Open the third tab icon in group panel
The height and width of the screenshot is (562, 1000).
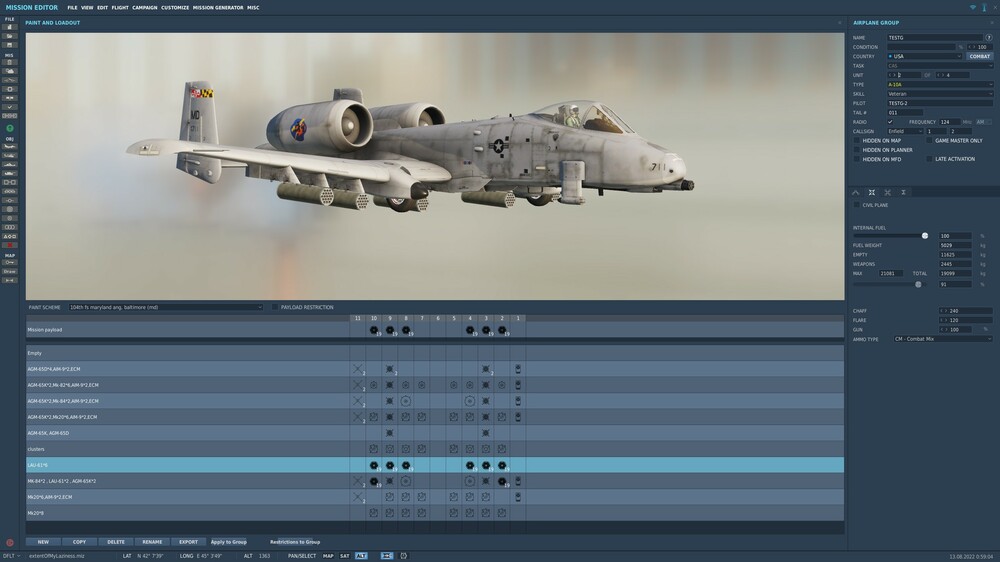(887, 192)
